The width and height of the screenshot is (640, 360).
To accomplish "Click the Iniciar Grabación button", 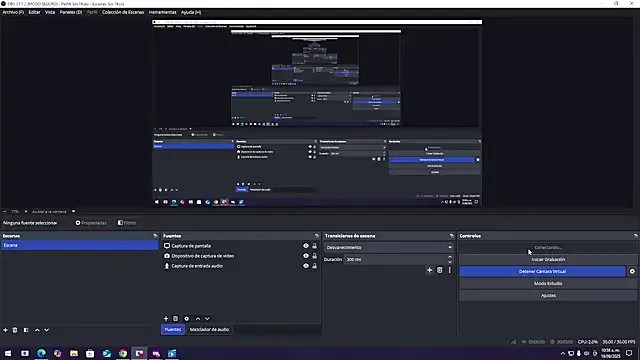I will pyautogui.click(x=548, y=259).
